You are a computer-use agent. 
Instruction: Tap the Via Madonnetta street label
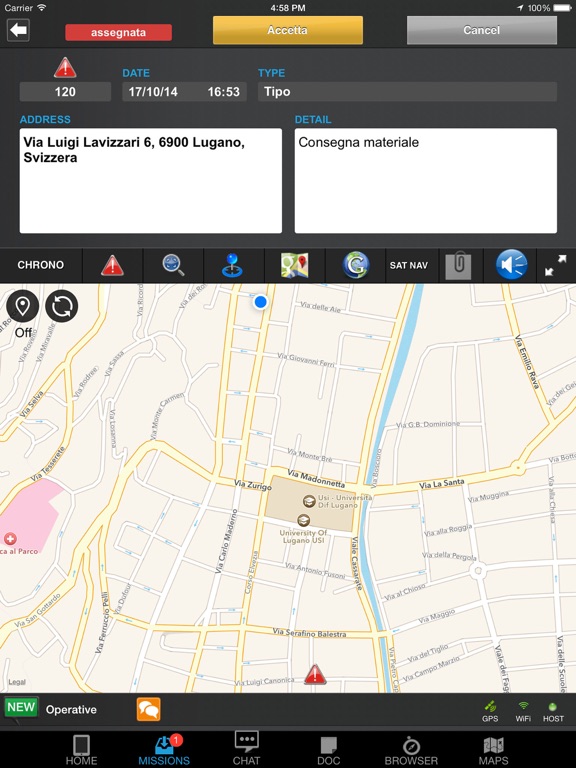point(316,480)
